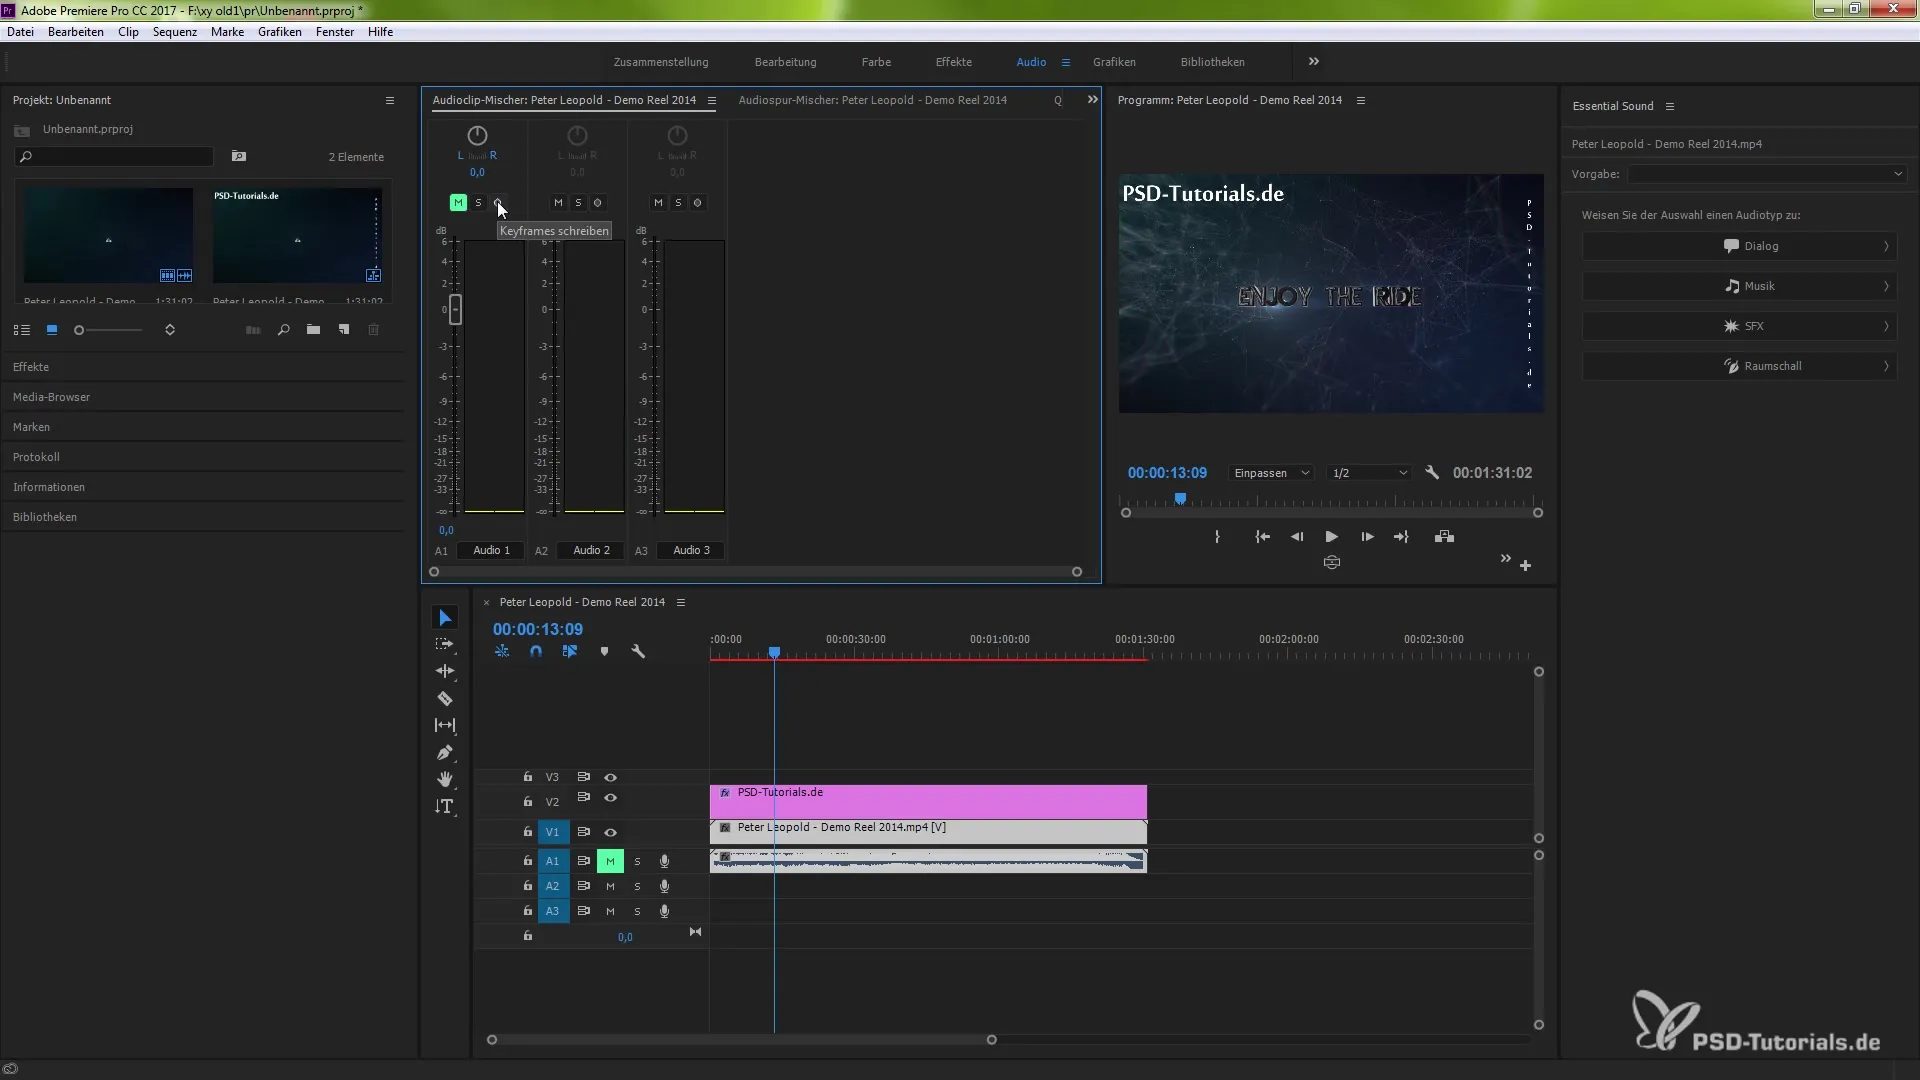Open program monitor settings wrench

1432,472
